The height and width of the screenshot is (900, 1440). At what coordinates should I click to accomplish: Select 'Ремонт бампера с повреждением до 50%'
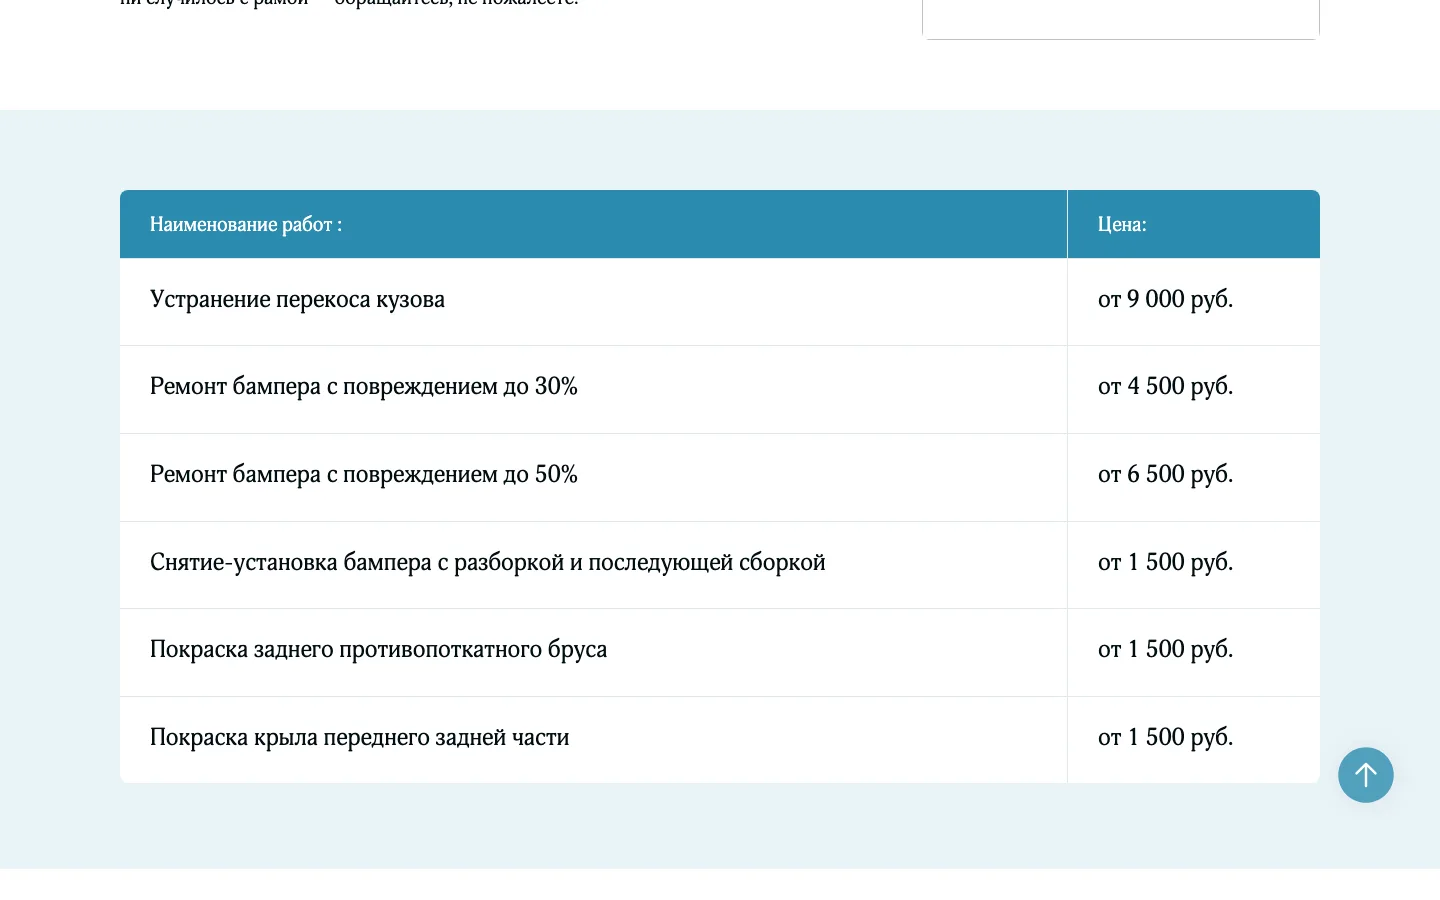point(364,475)
